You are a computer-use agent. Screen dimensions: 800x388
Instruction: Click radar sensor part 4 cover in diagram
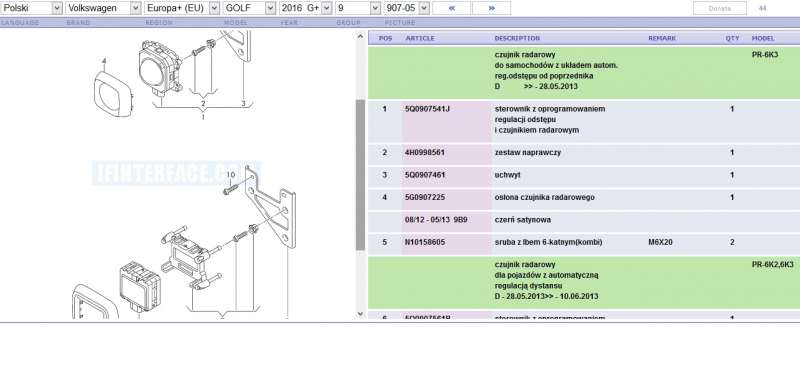113,94
